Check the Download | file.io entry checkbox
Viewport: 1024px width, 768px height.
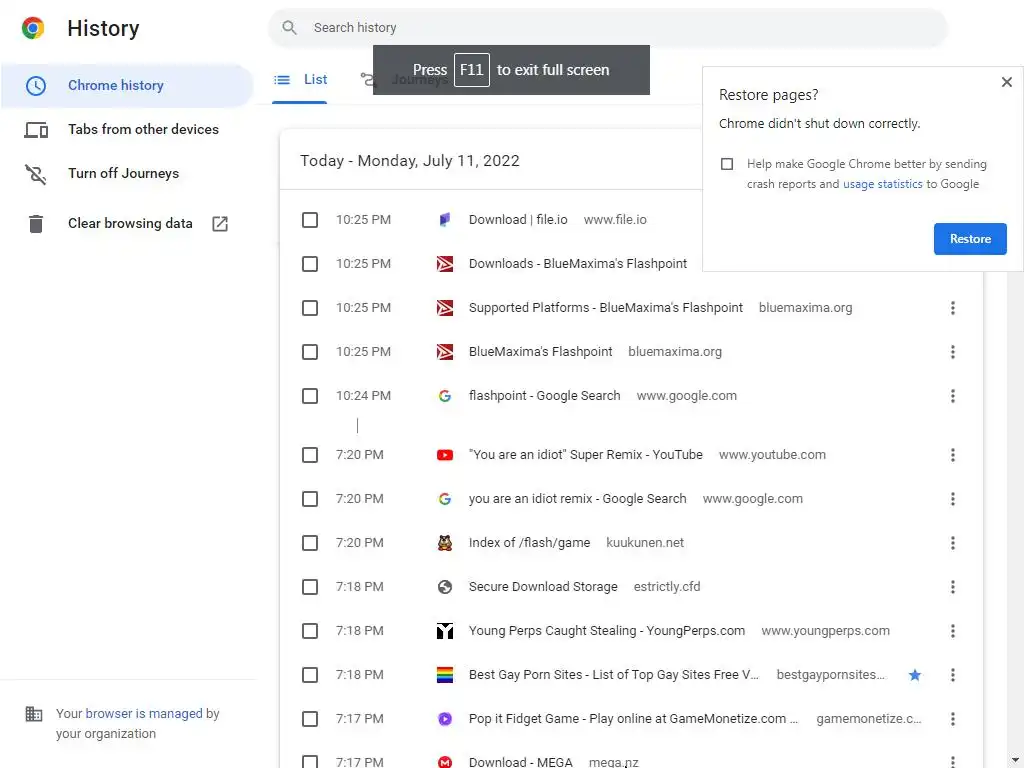tap(310, 220)
